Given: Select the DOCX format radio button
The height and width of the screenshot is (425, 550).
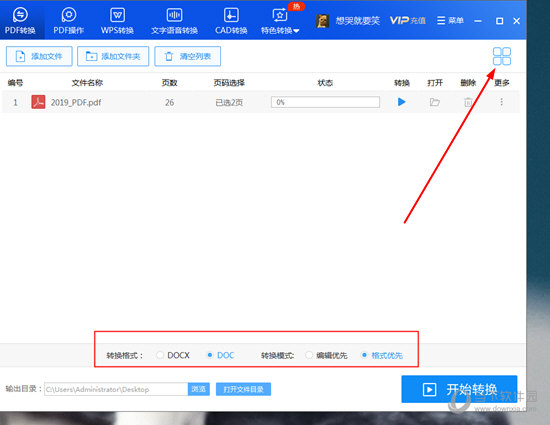Looking at the screenshot, I should pyautogui.click(x=160, y=355).
